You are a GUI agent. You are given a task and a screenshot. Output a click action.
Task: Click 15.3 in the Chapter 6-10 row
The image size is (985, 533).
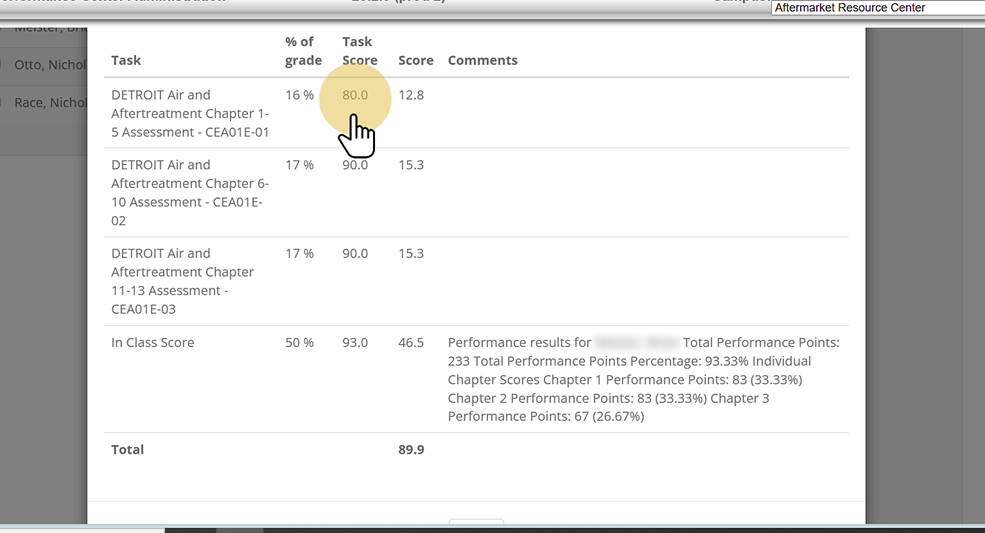click(x=411, y=165)
